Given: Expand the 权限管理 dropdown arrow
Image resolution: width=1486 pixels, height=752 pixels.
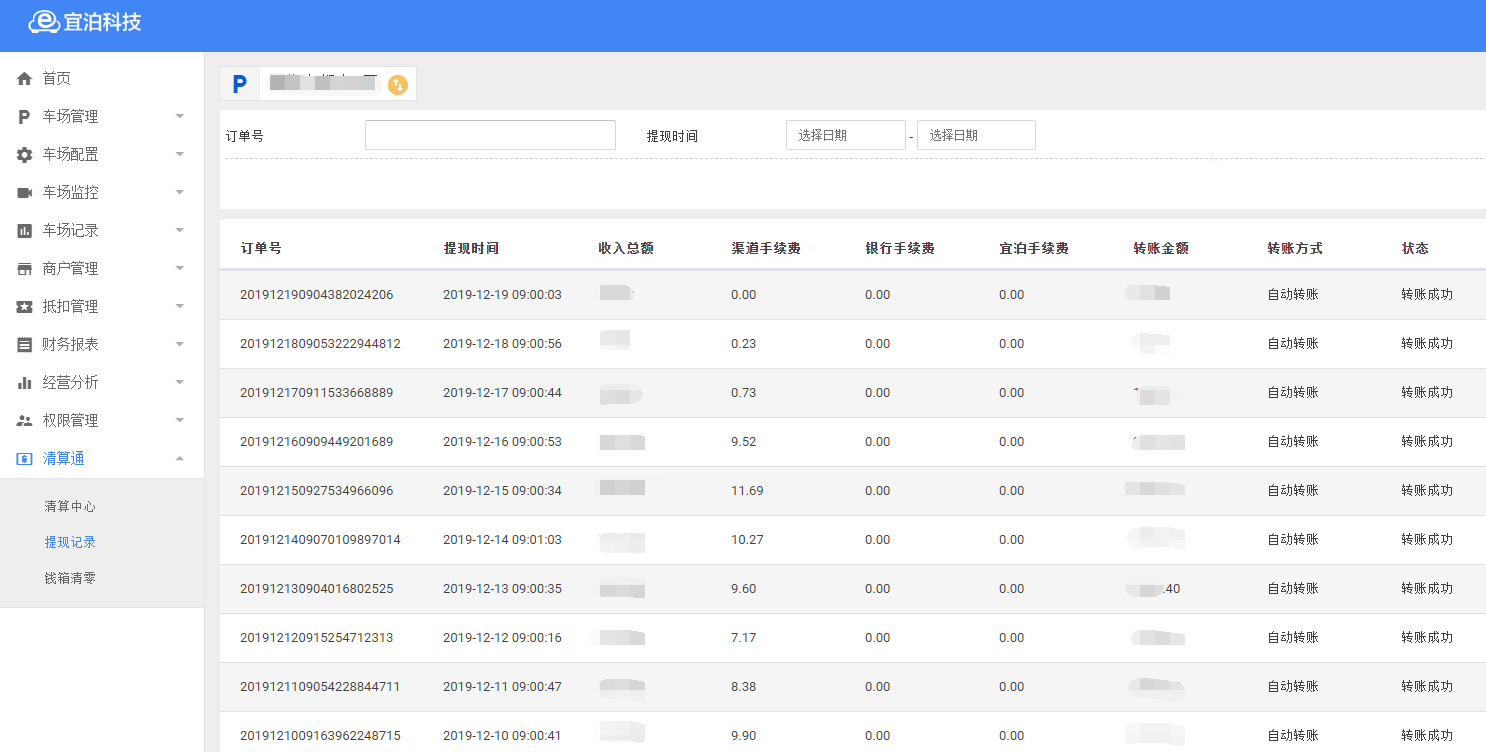Looking at the screenshot, I should 180,421.
